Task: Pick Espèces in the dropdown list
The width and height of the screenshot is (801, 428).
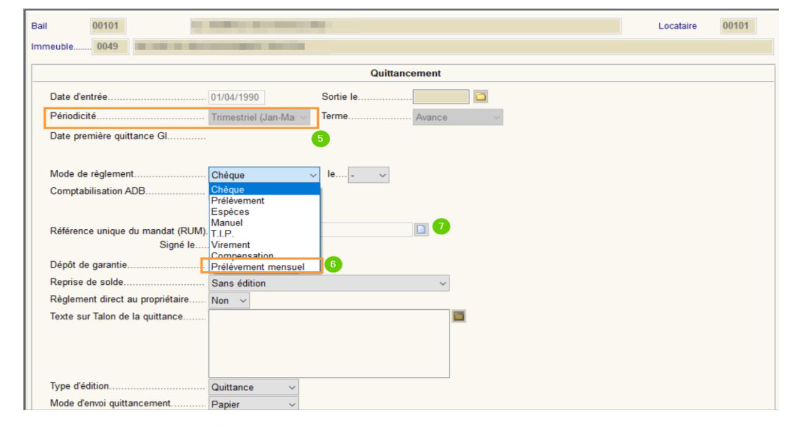Action: click(232, 212)
